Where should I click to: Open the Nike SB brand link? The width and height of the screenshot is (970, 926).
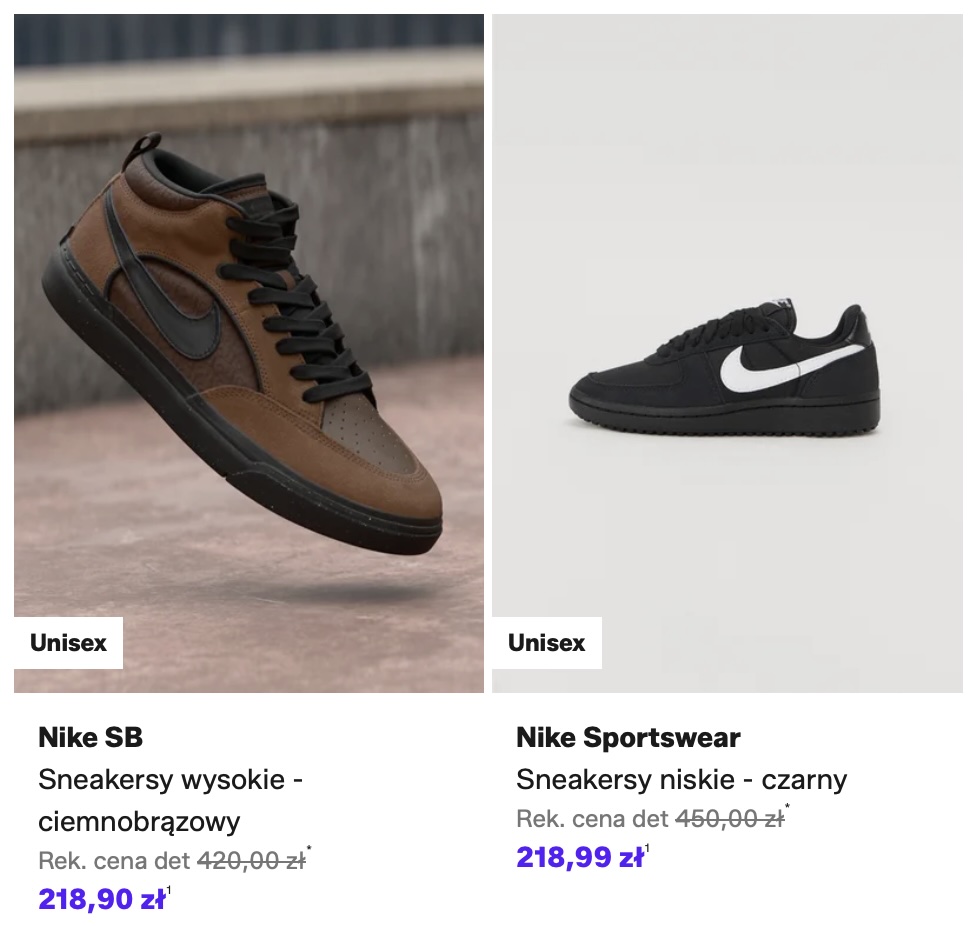[91, 738]
